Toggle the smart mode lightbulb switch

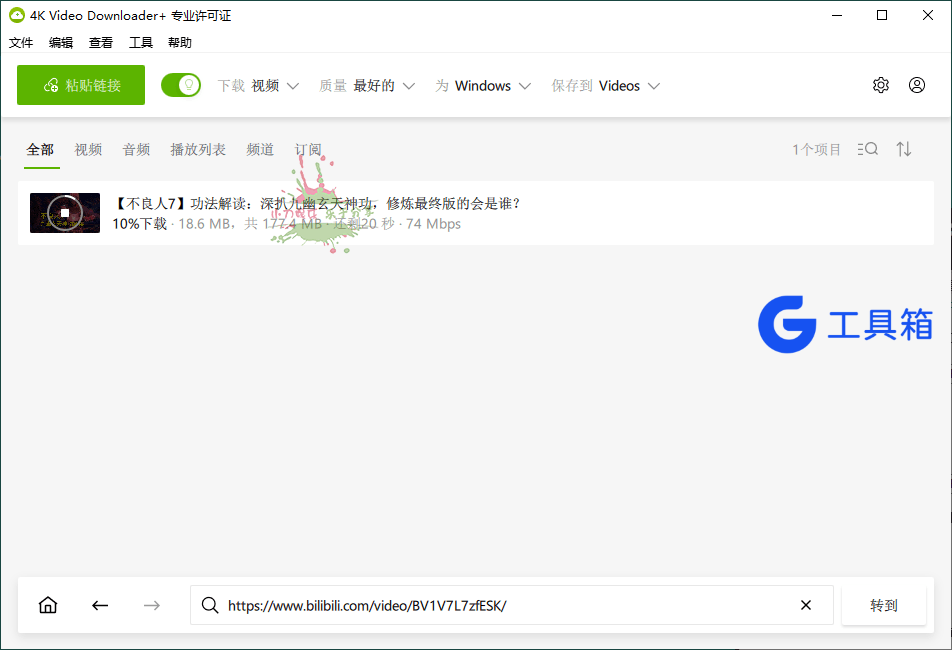tap(180, 85)
